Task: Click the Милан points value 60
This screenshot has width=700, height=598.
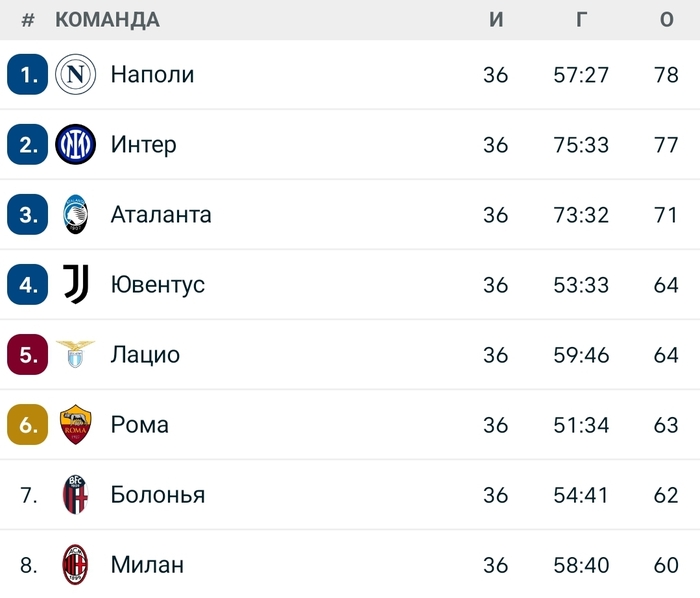Action: point(666,565)
